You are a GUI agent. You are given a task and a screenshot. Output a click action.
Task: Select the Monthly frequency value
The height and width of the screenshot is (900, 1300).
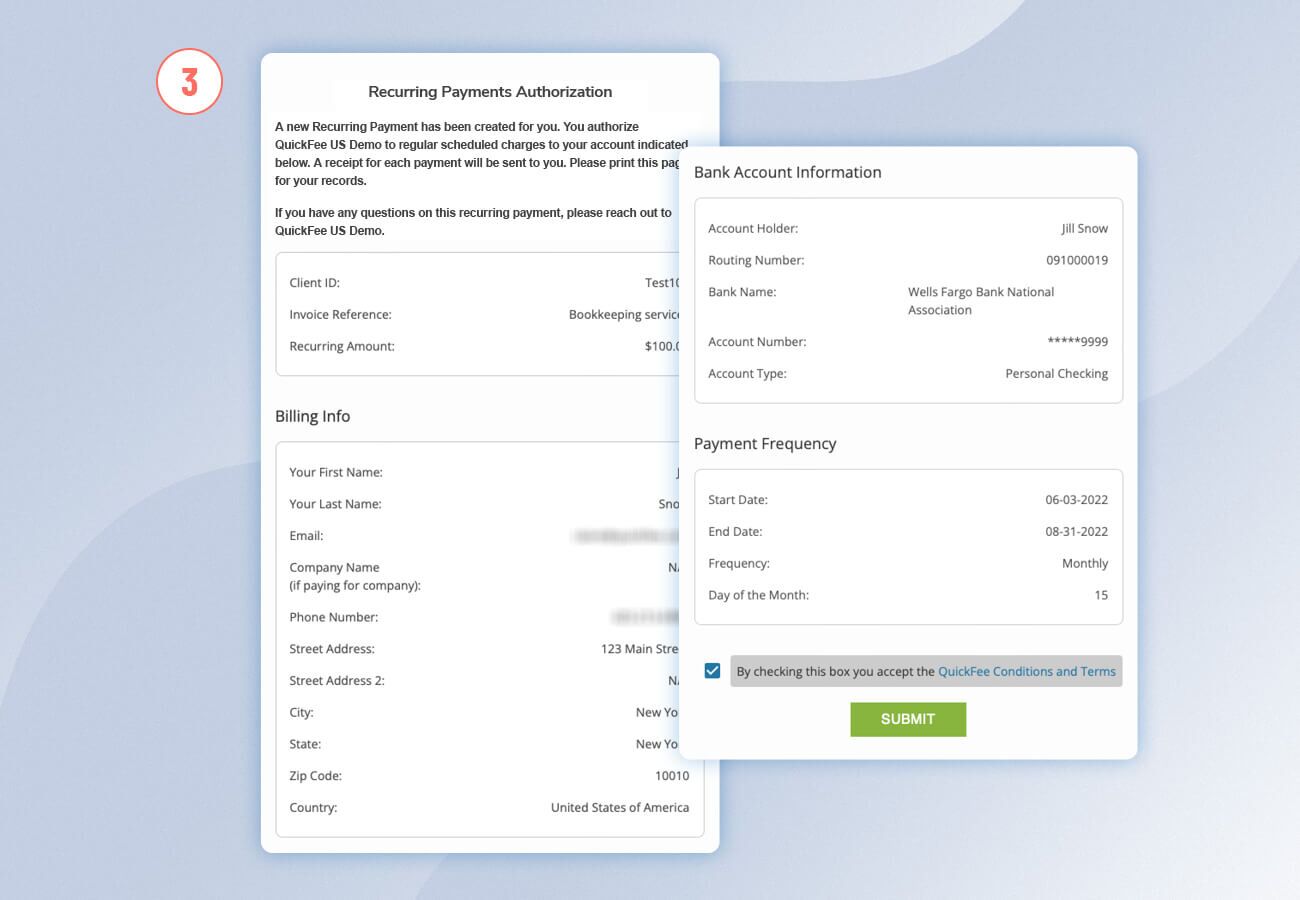1085,563
